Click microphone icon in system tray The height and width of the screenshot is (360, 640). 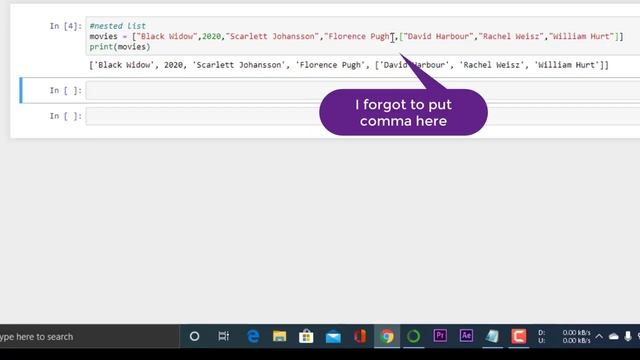628,336
